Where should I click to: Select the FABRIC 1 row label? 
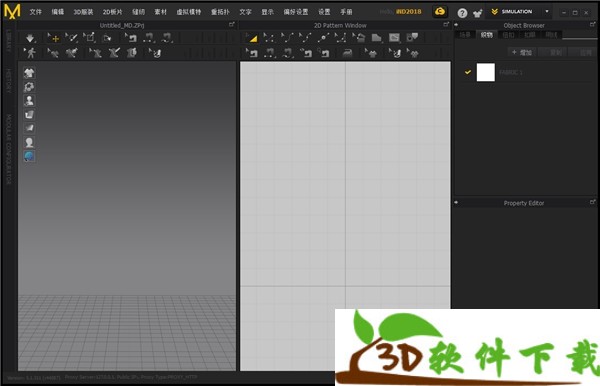click(x=511, y=72)
